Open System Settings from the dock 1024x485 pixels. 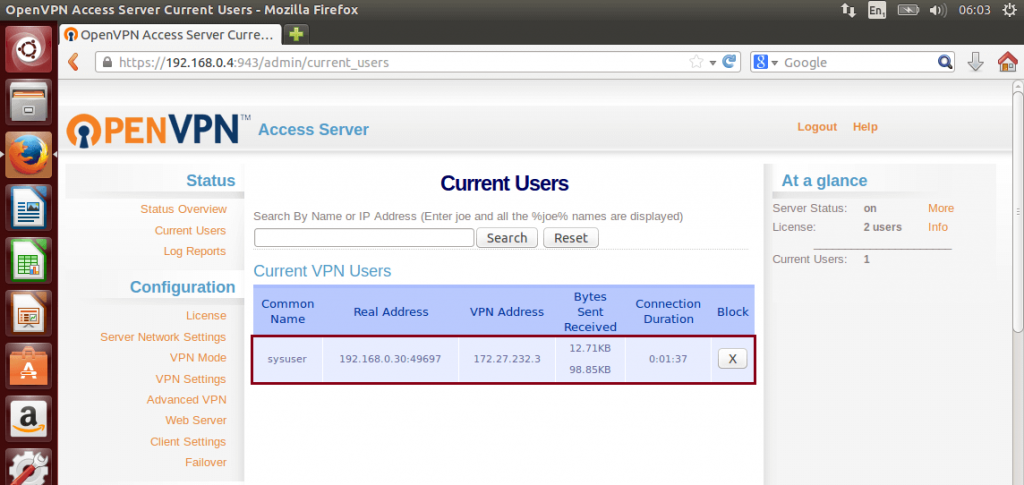pyautogui.click(x=29, y=467)
